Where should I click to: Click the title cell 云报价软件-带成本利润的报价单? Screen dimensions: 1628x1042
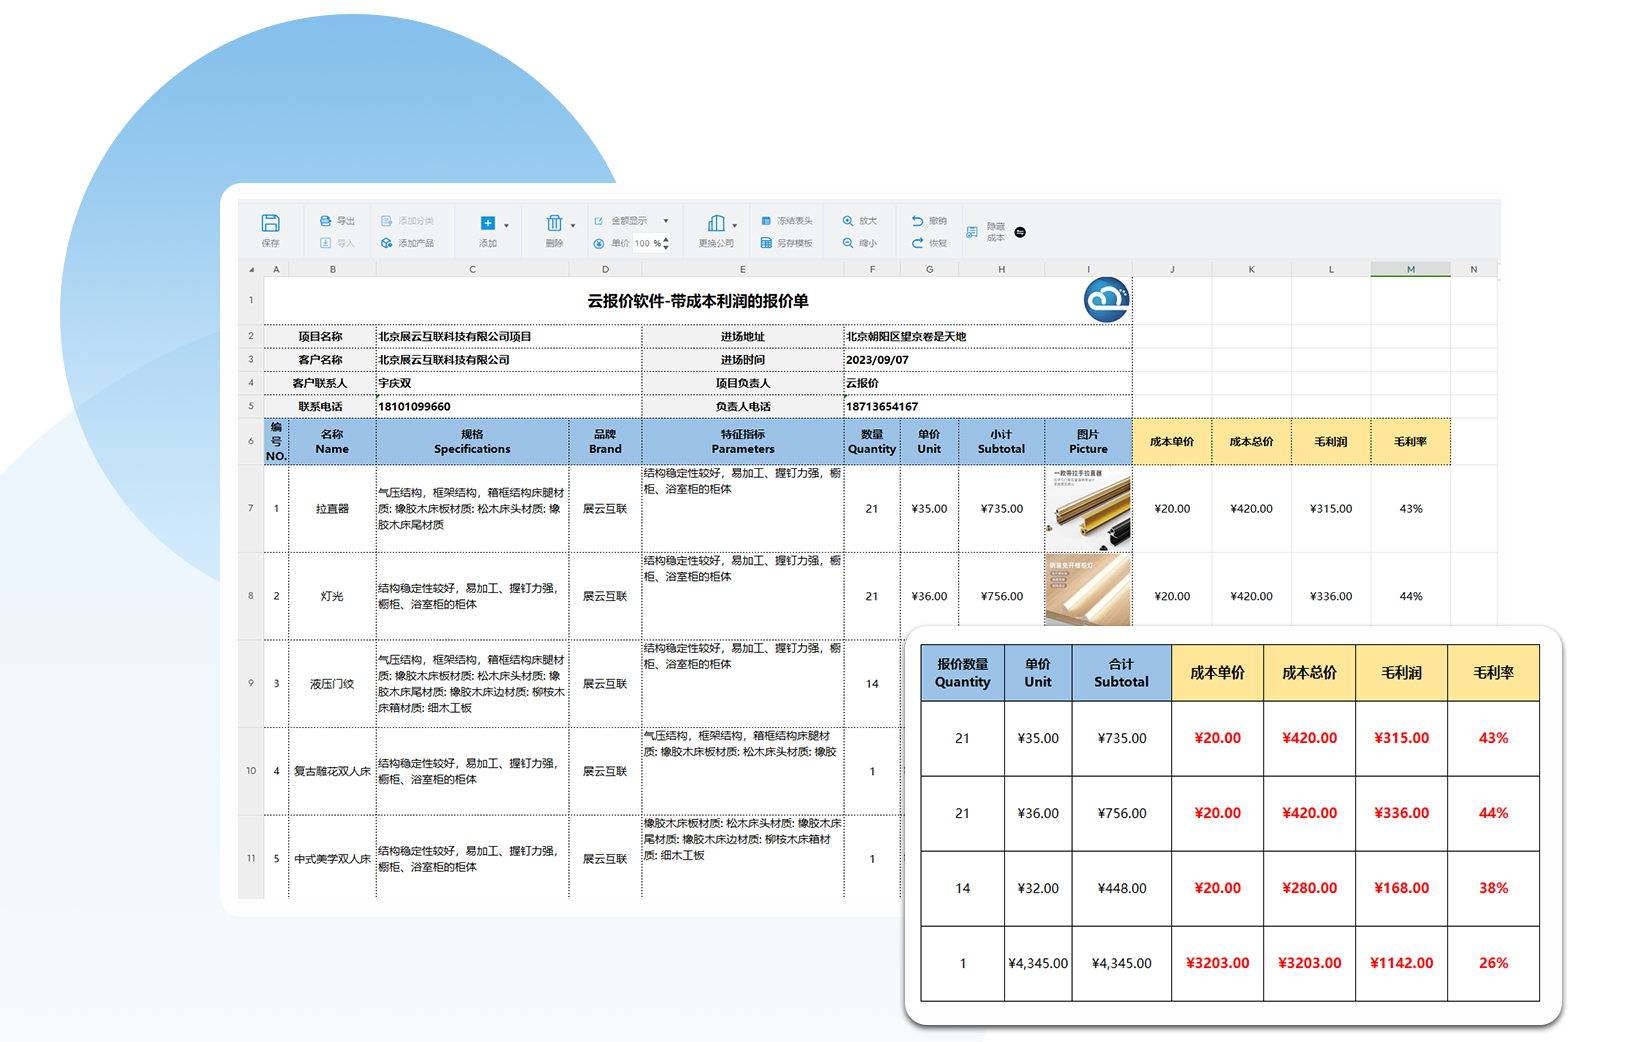pos(698,301)
